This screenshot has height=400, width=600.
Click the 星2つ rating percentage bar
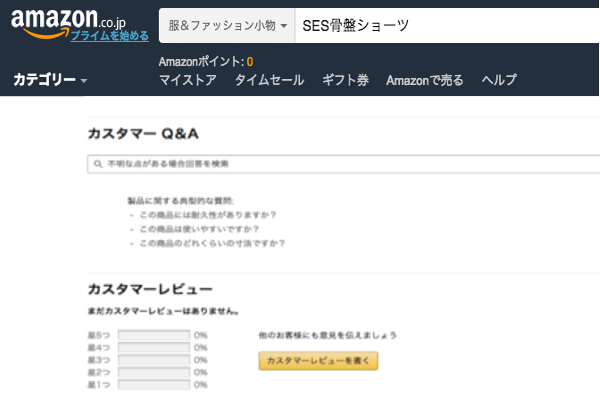point(154,372)
